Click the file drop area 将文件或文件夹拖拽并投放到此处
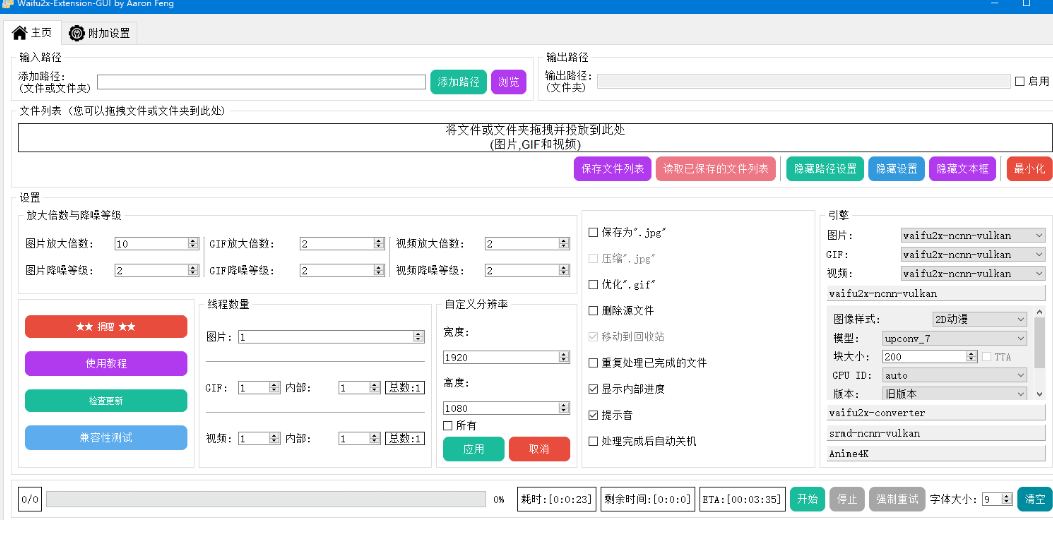Screen dimensions: 1053x543 [535, 137]
